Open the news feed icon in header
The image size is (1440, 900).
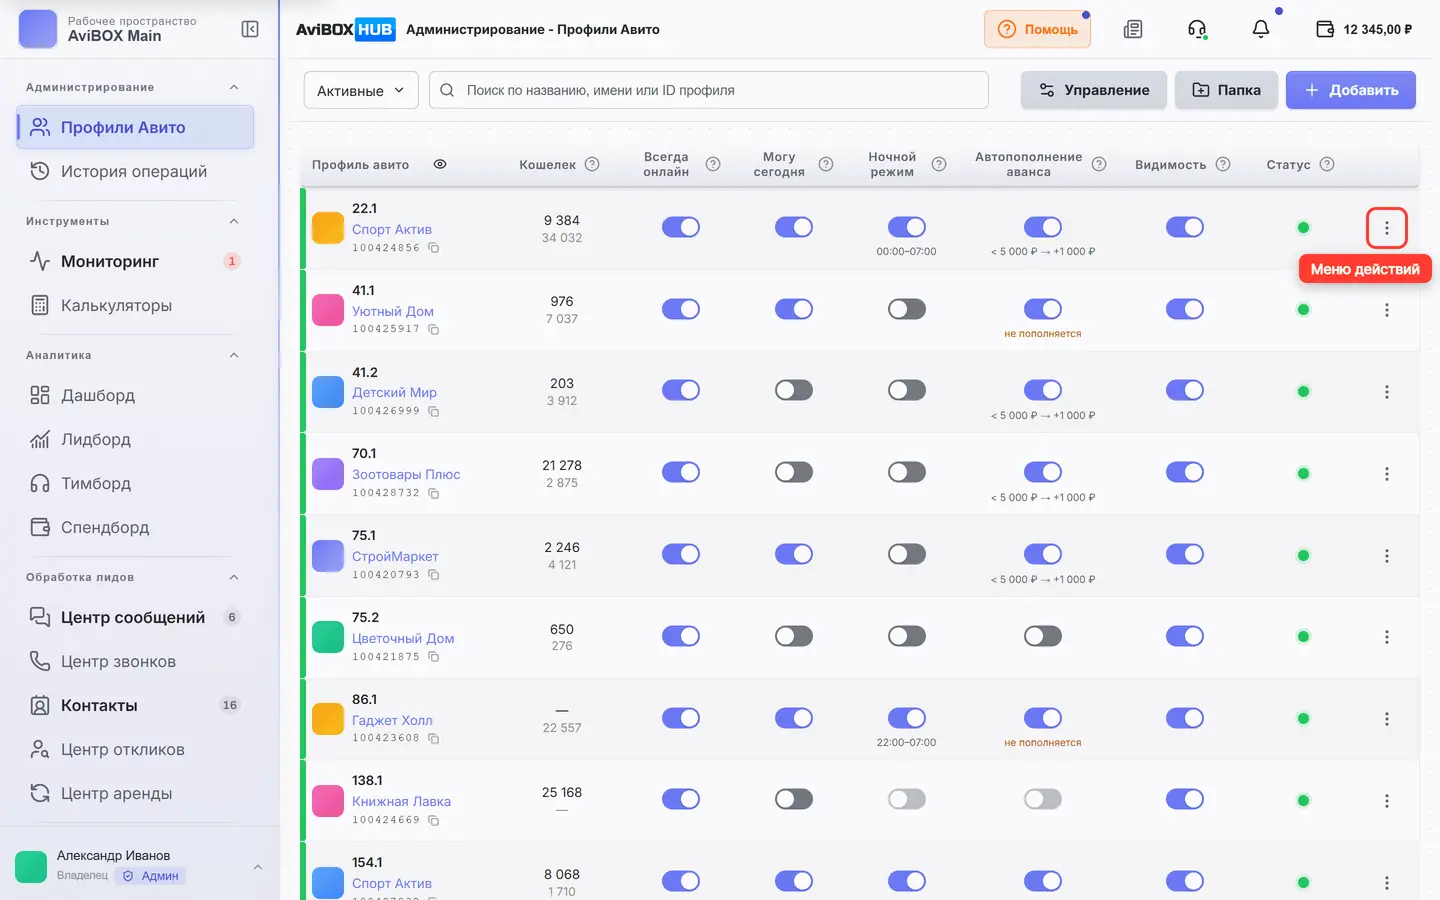pos(1133,29)
